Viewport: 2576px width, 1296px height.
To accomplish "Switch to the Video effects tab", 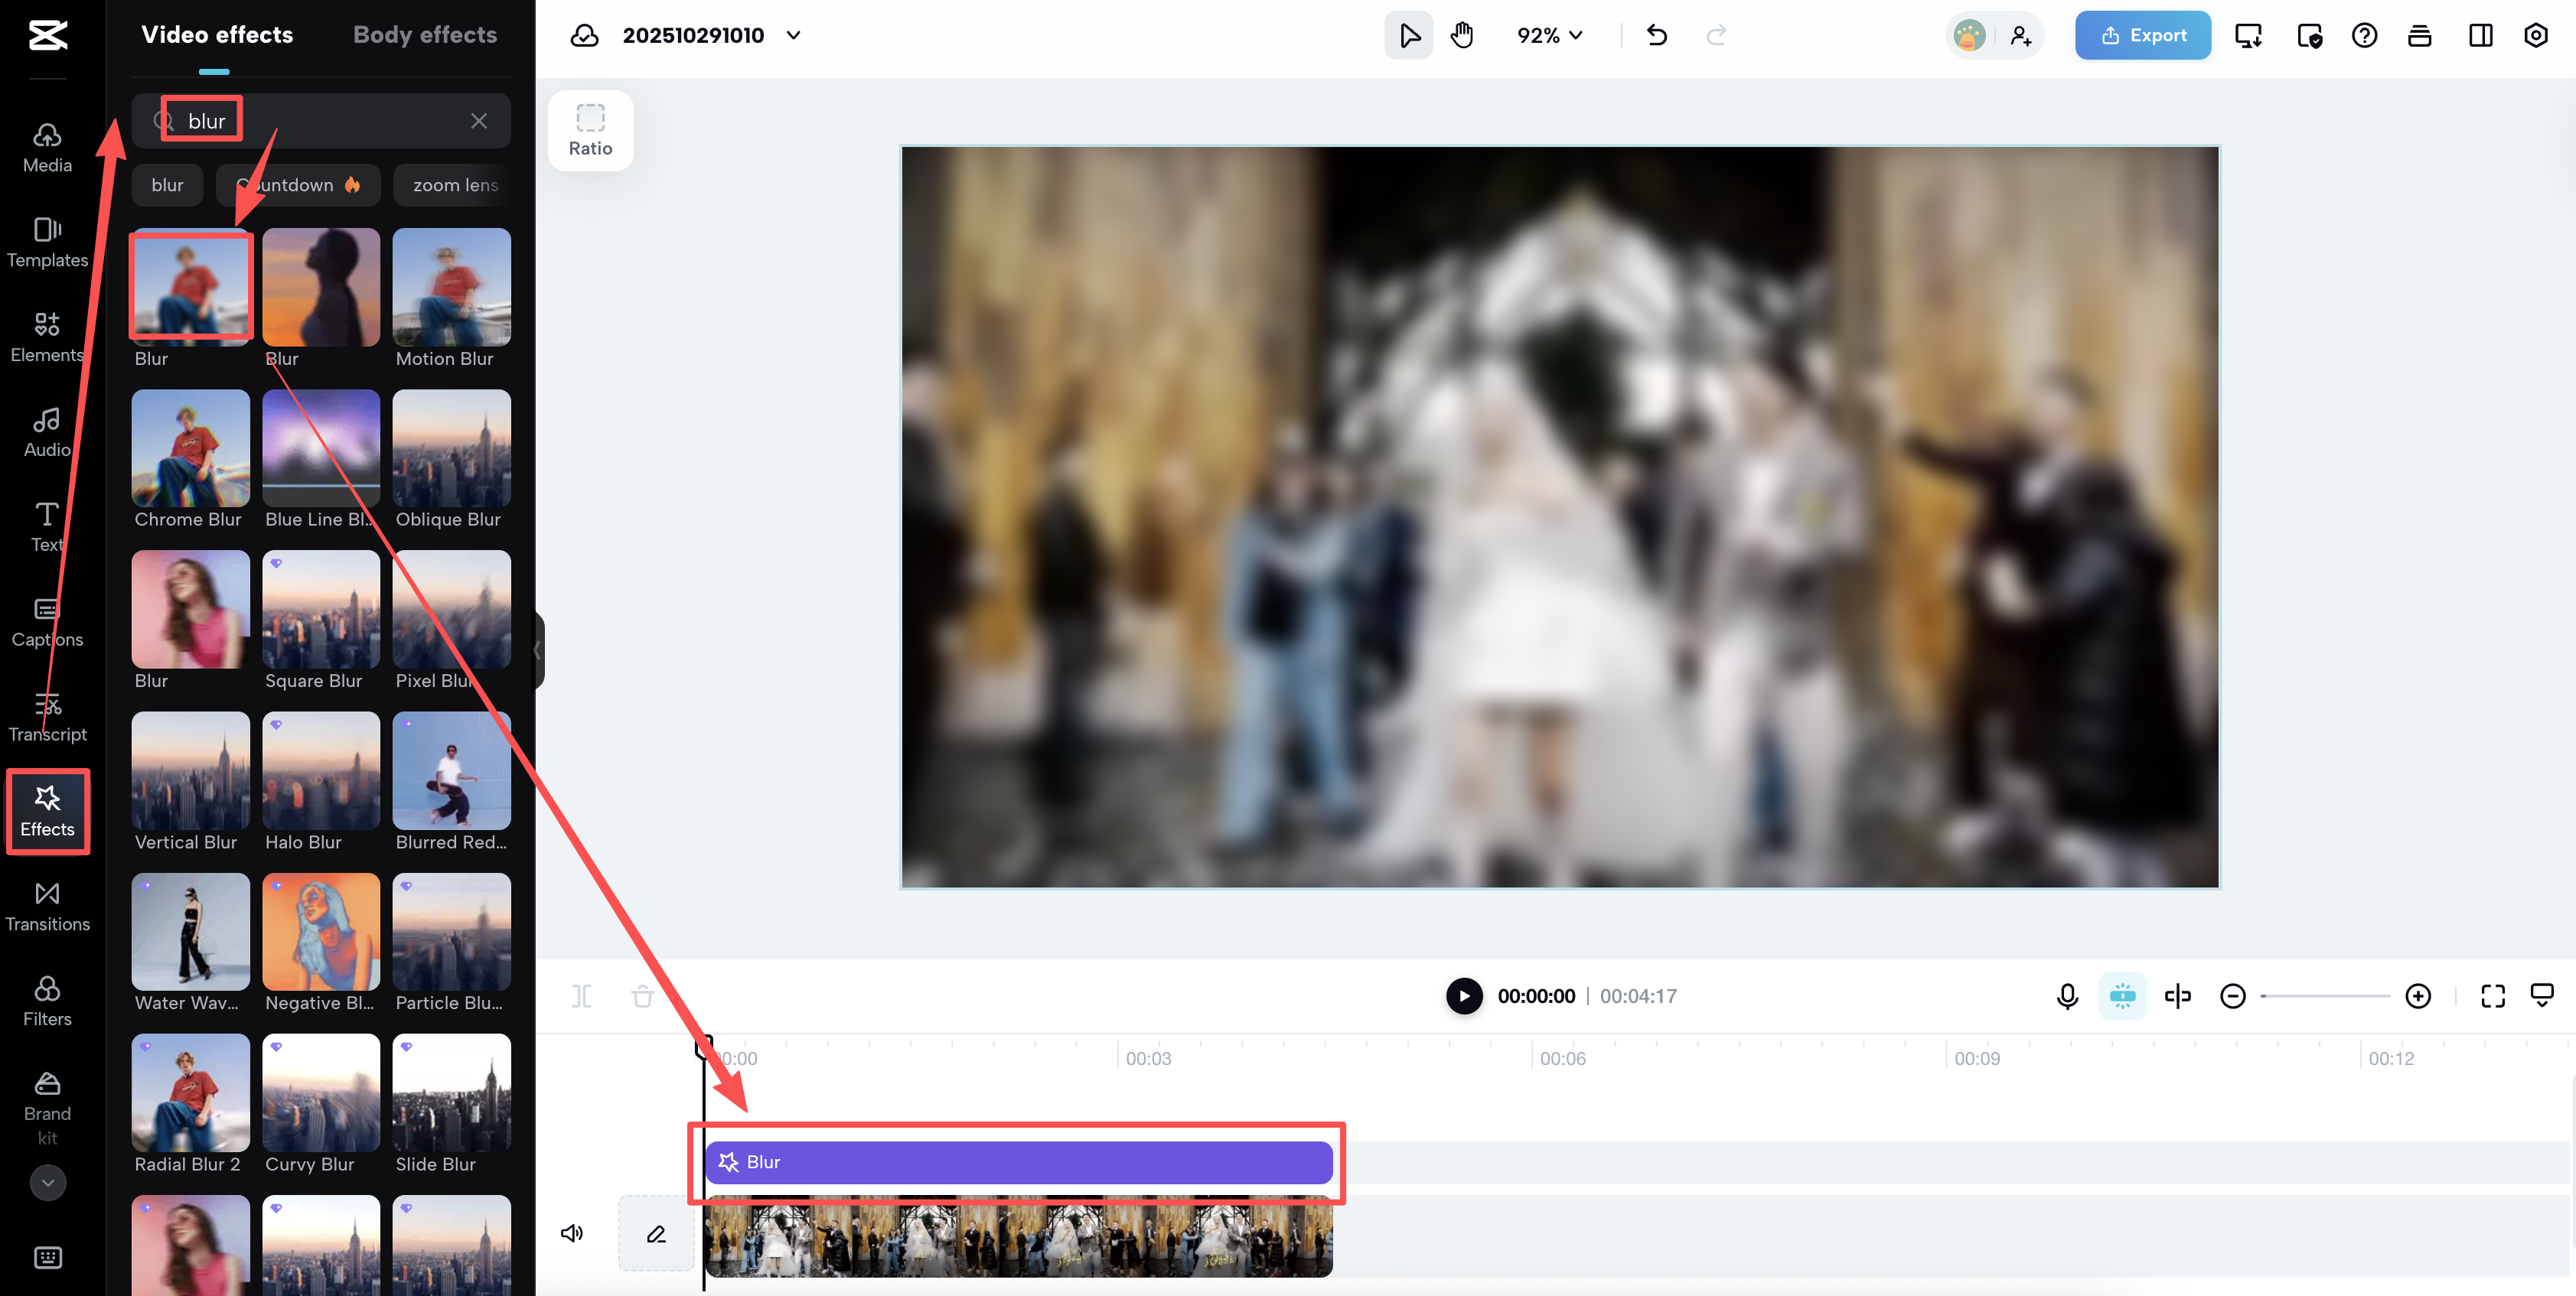I will click(x=217, y=34).
